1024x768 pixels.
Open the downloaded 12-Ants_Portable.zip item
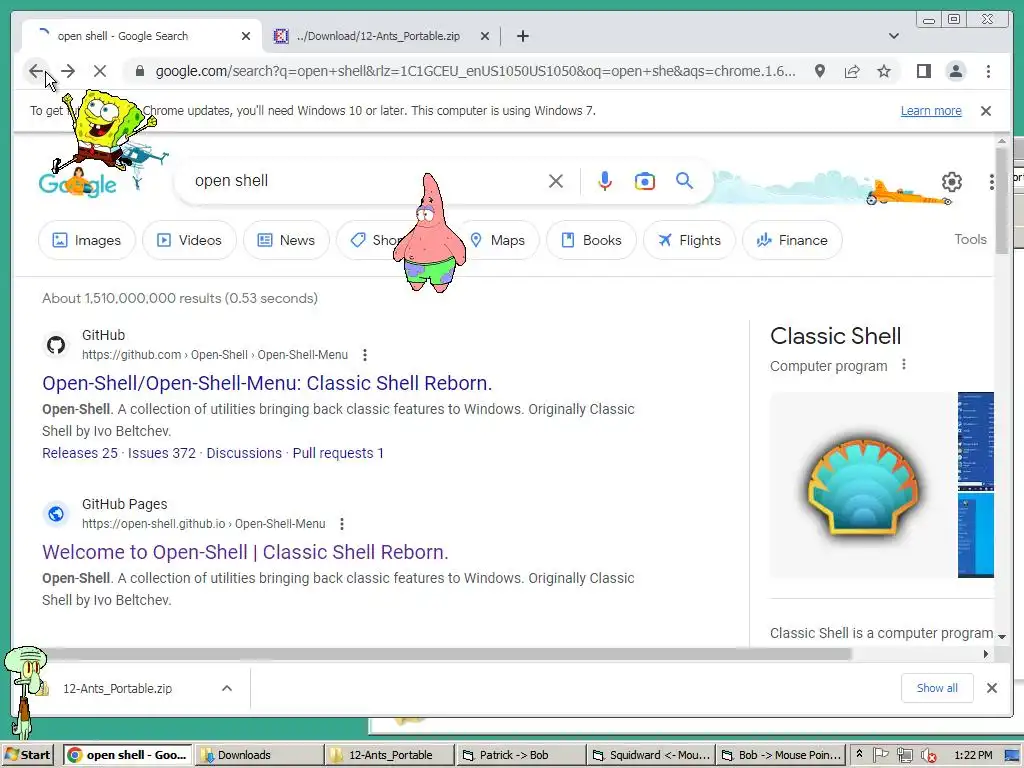coord(118,688)
